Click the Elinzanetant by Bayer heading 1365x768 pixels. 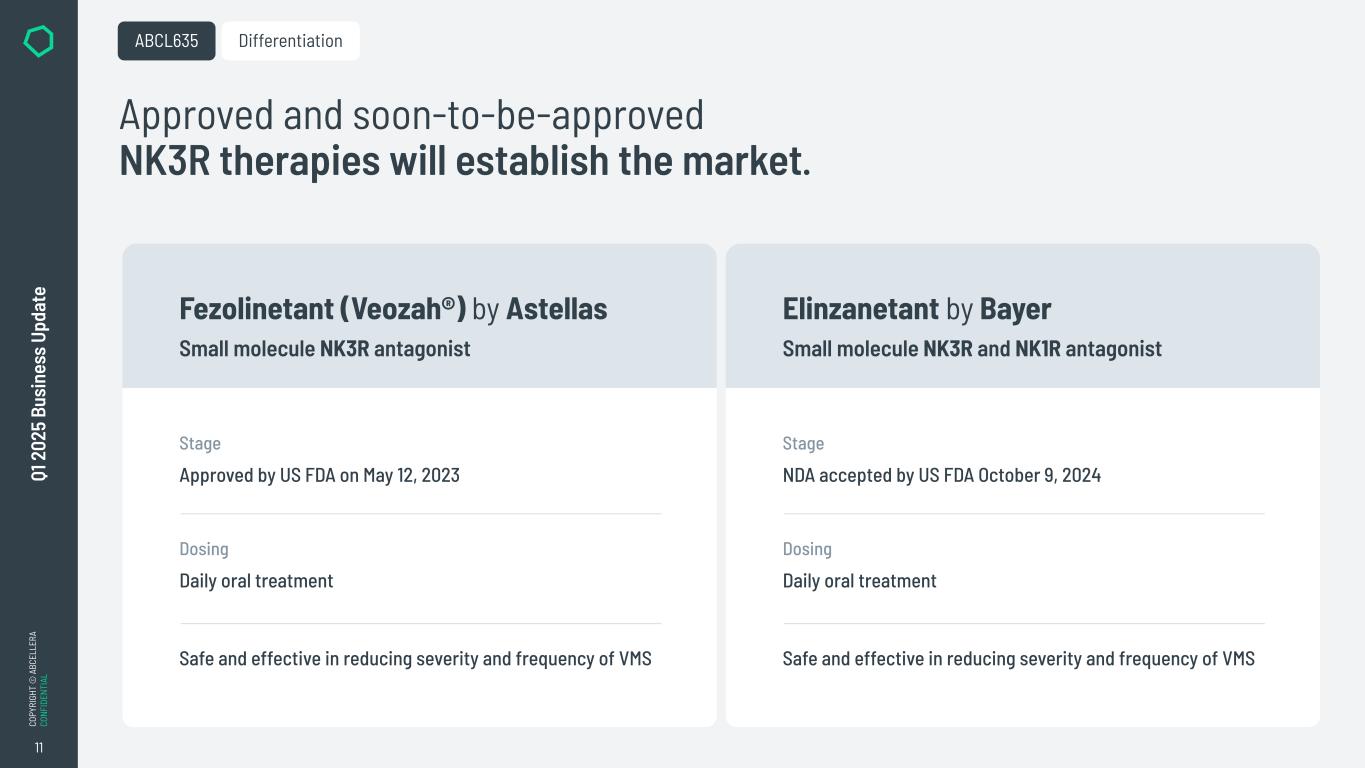[x=916, y=308]
